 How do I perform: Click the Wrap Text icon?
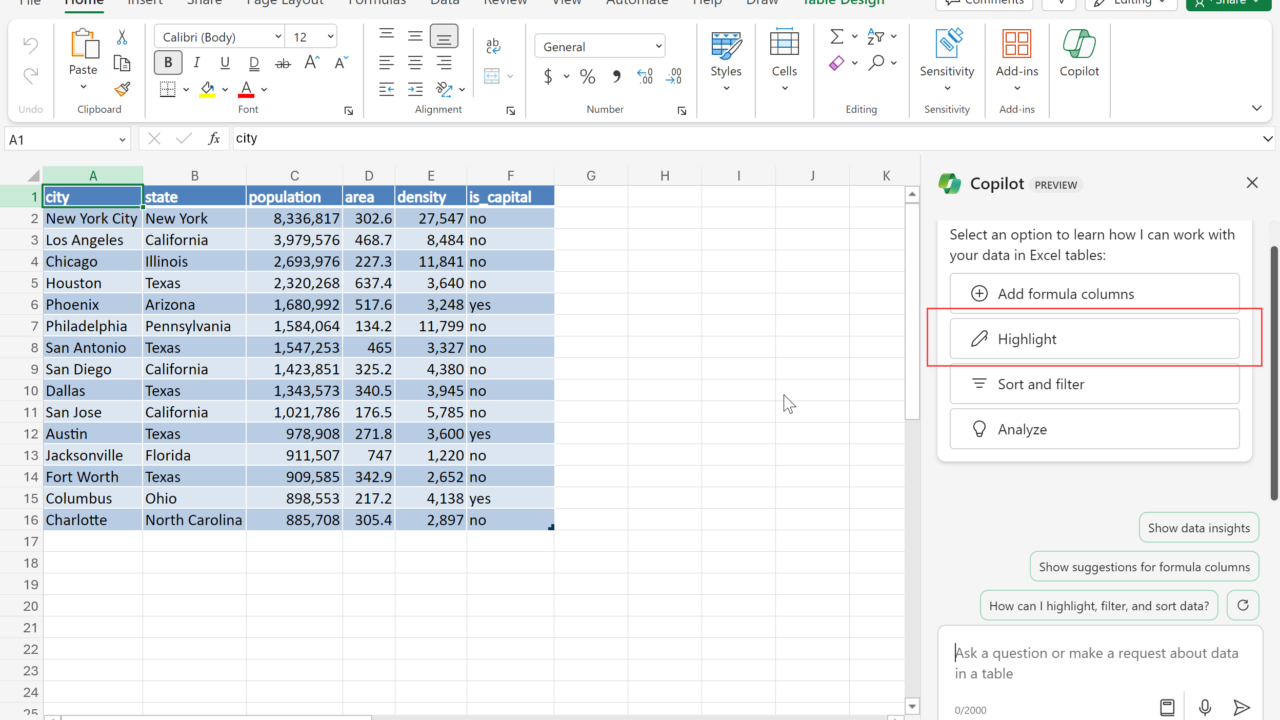click(x=493, y=47)
